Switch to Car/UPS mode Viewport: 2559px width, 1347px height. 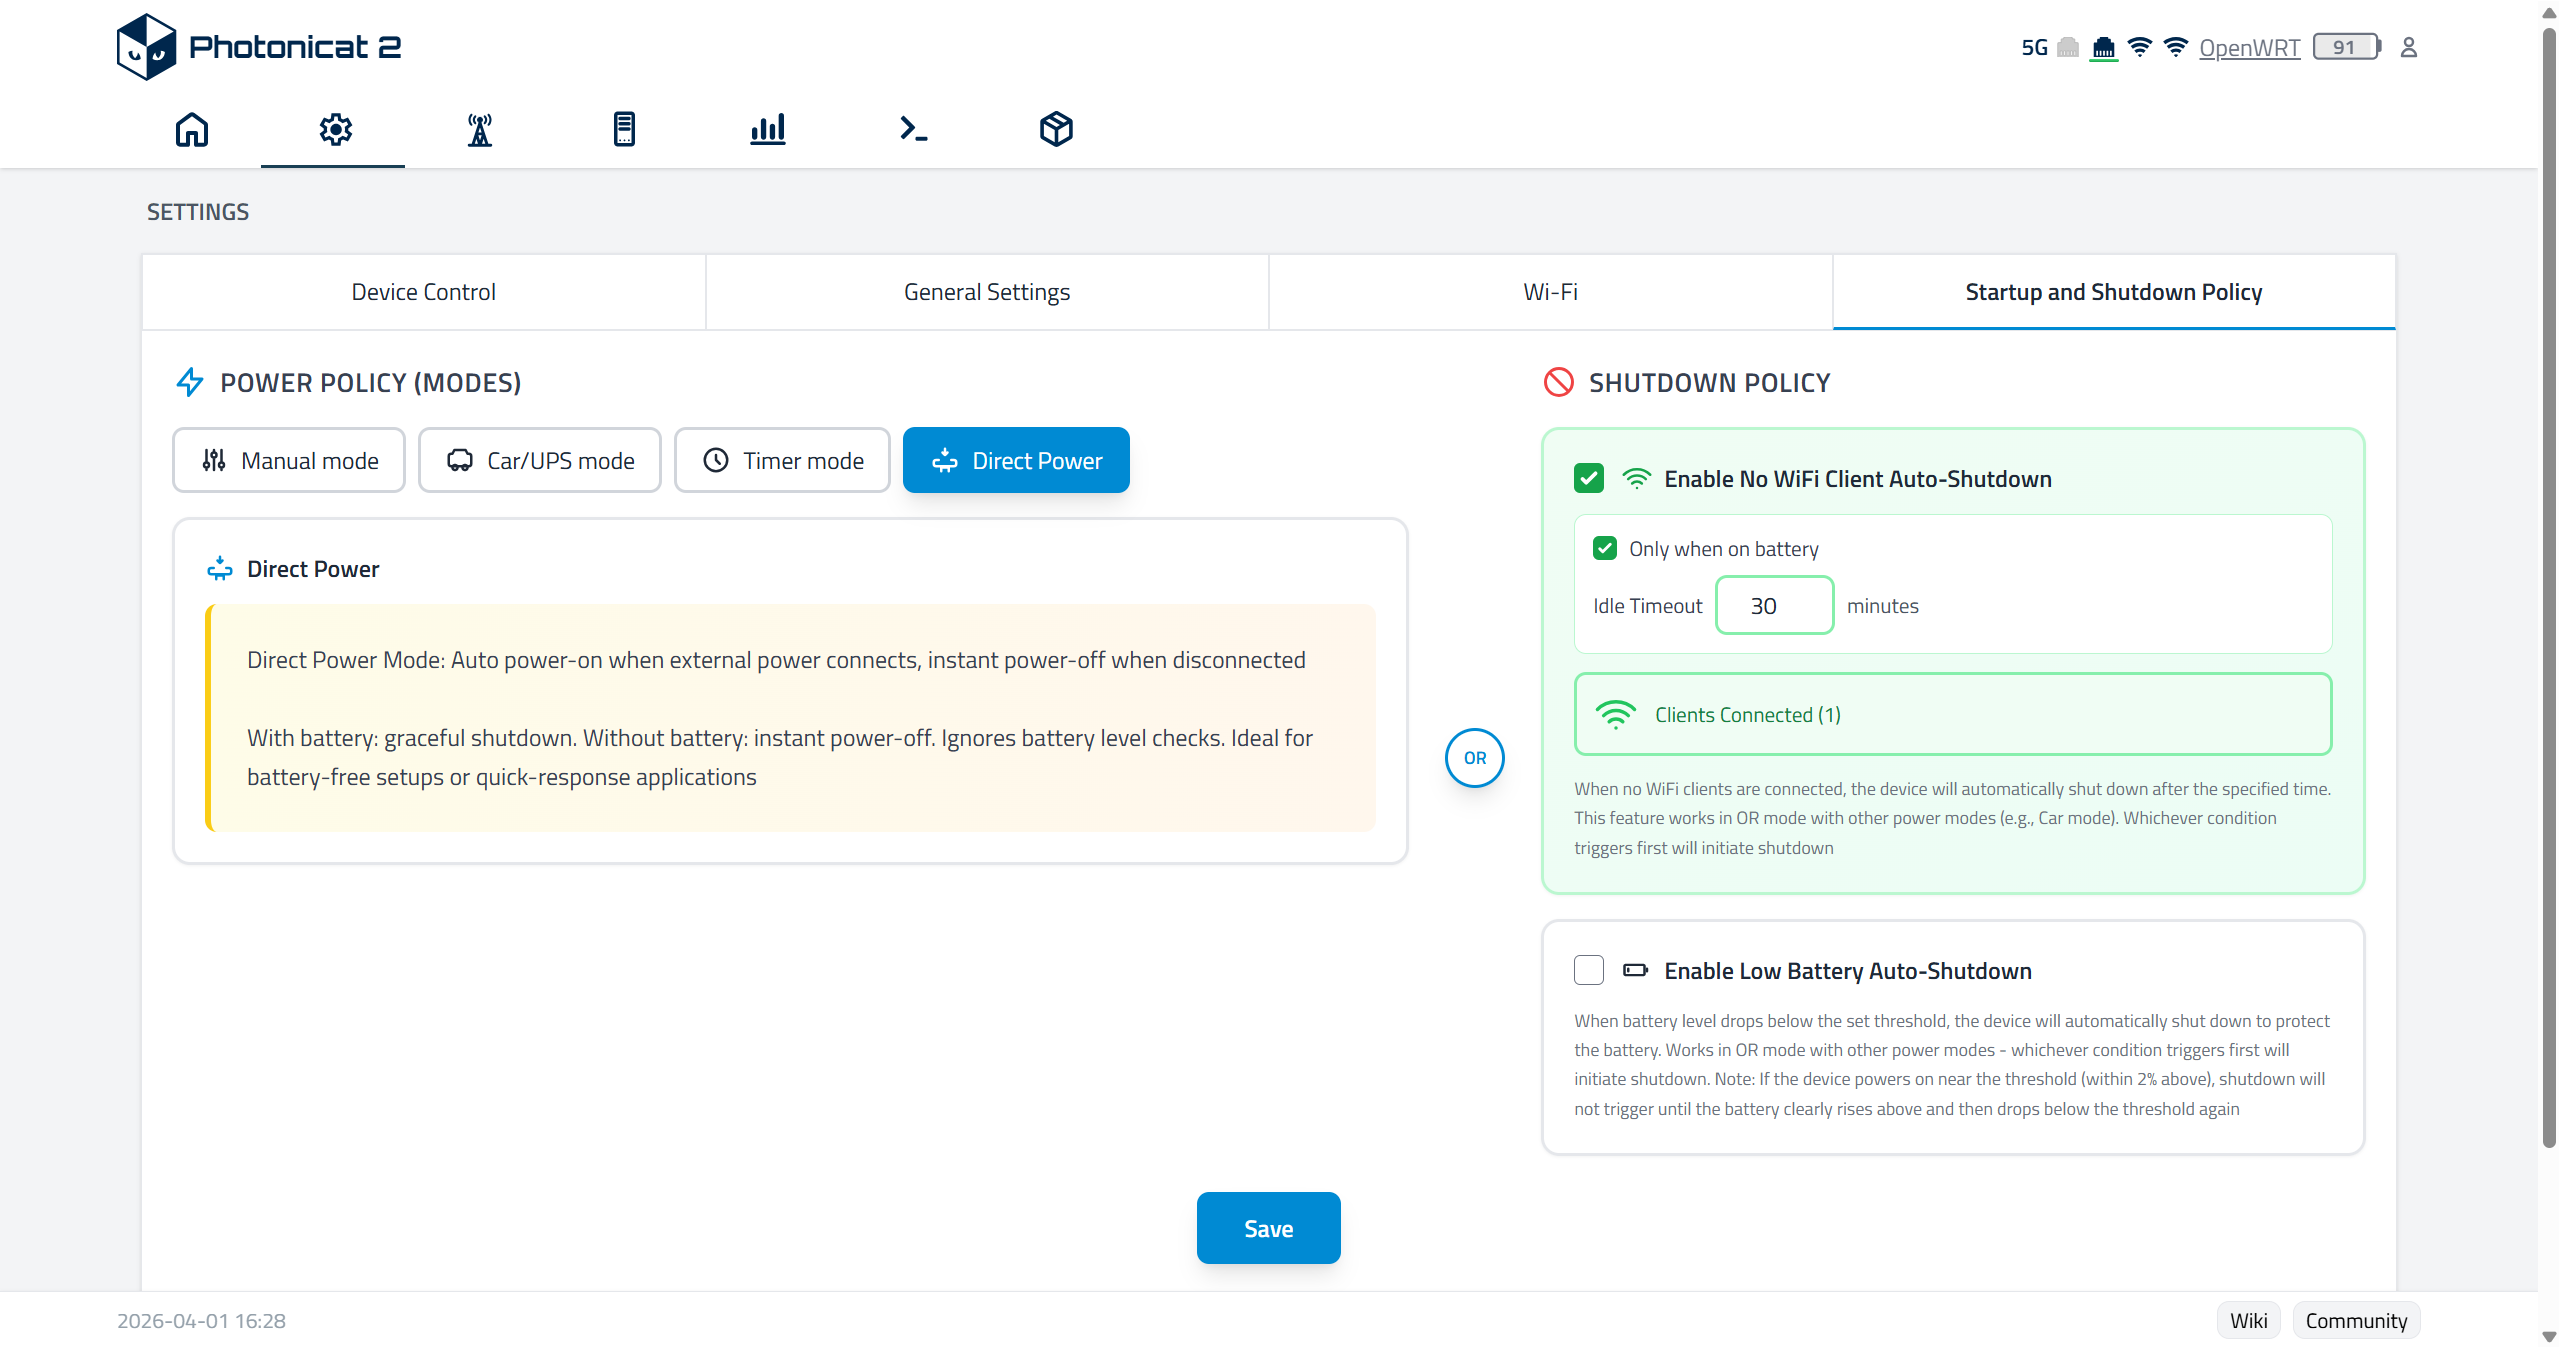(539, 460)
